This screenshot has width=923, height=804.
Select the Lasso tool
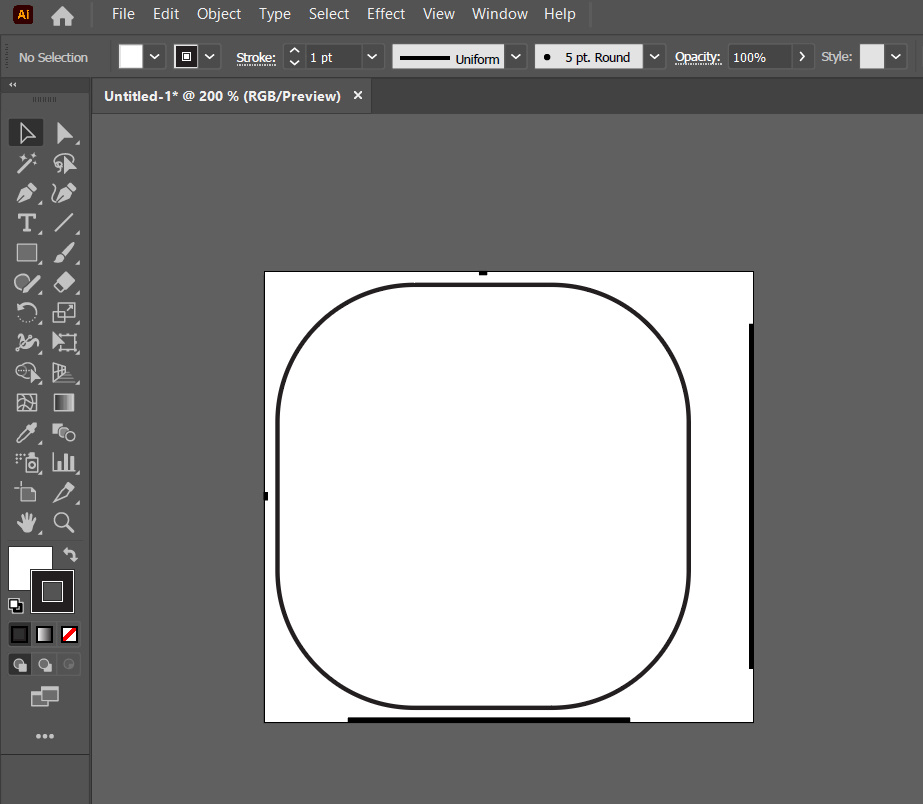click(x=64, y=163)
